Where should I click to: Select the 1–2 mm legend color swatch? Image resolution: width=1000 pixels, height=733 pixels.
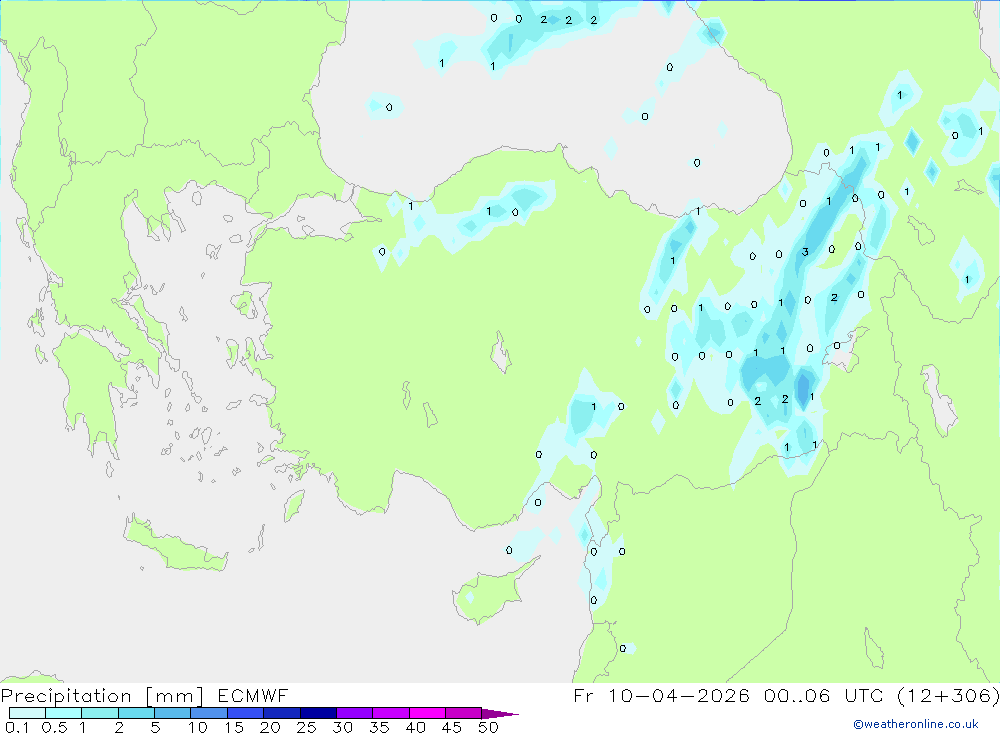point(100,713)
